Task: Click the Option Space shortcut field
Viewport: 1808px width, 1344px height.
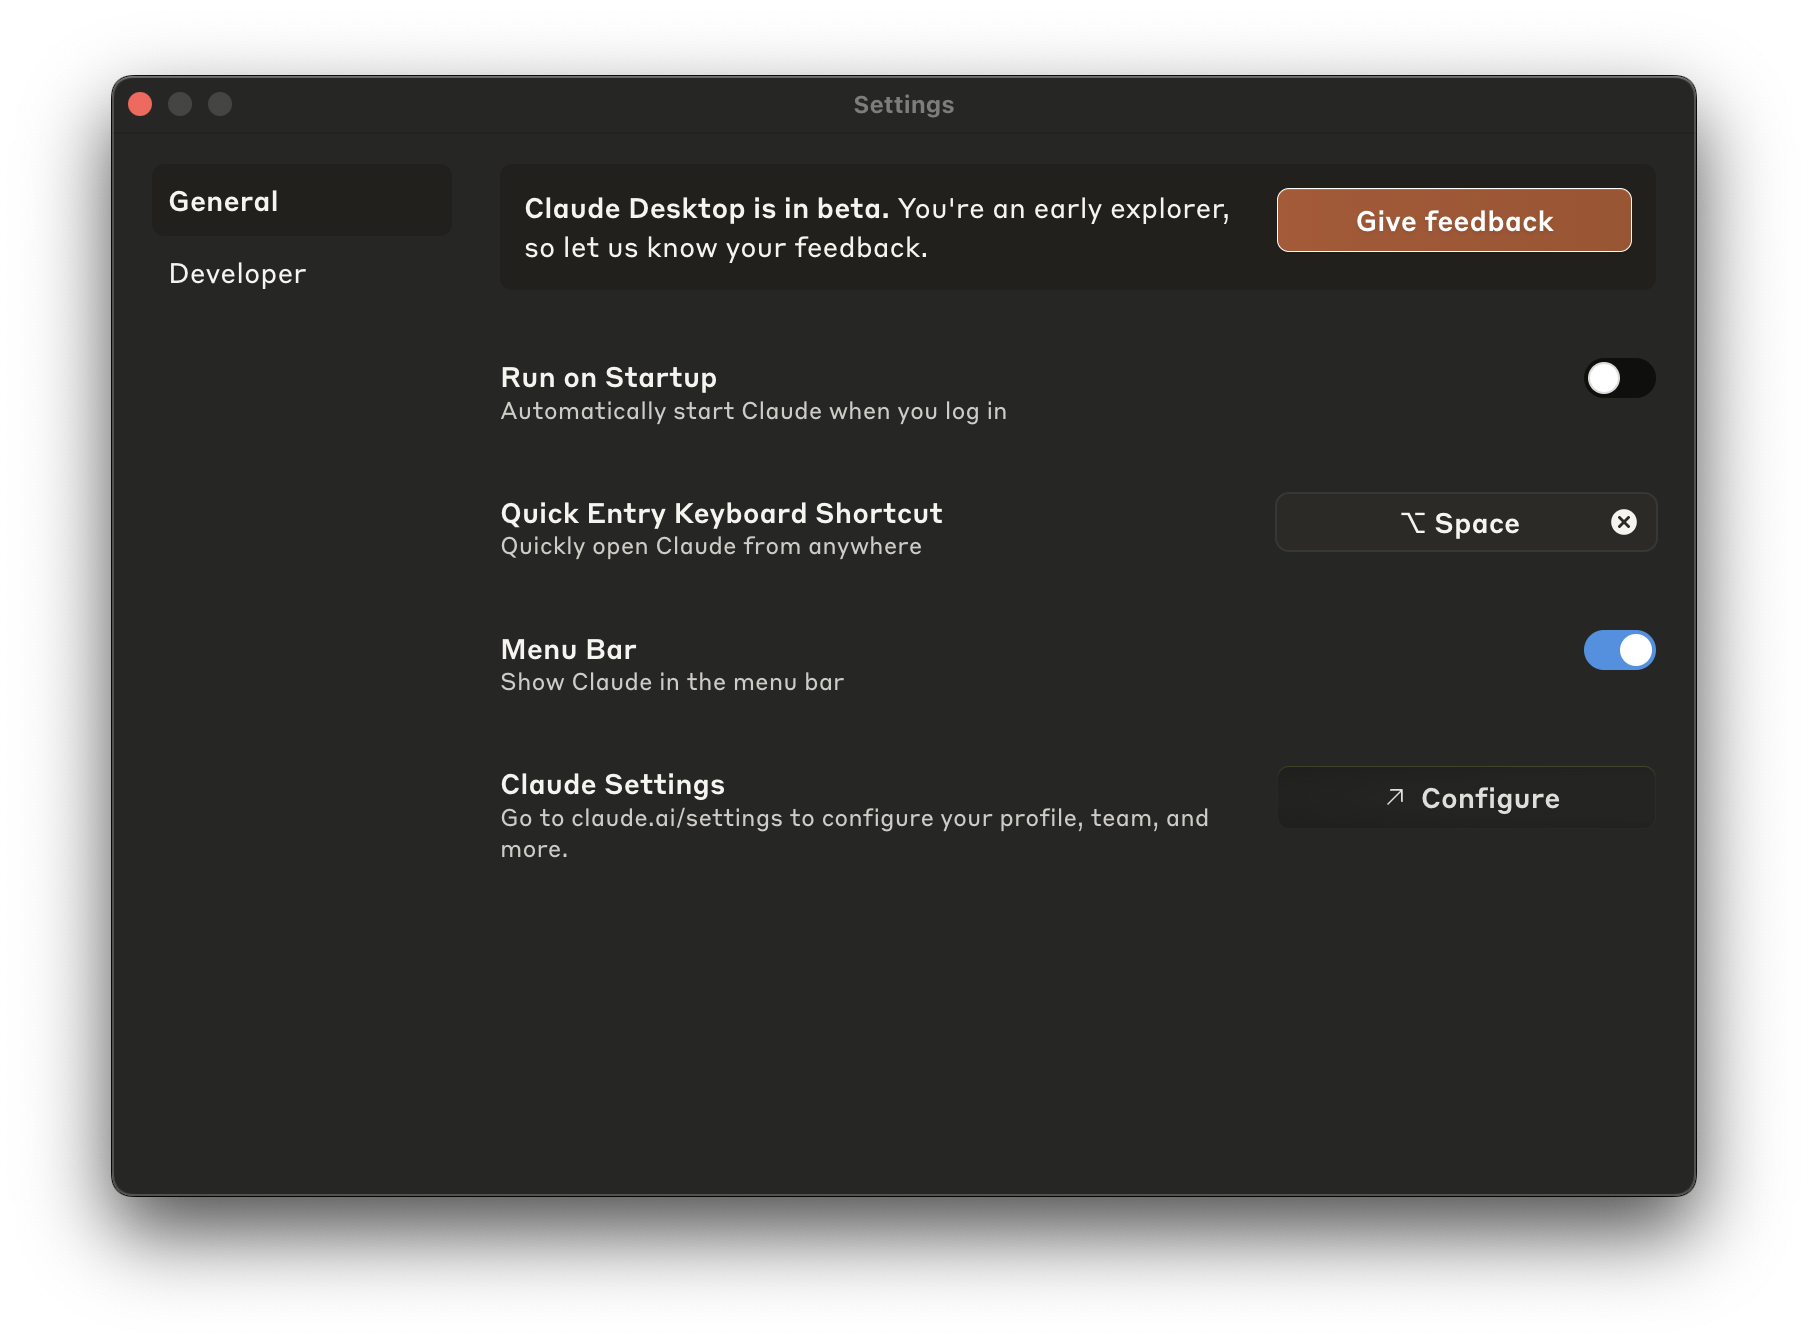Action: [x=1466, y=522]
